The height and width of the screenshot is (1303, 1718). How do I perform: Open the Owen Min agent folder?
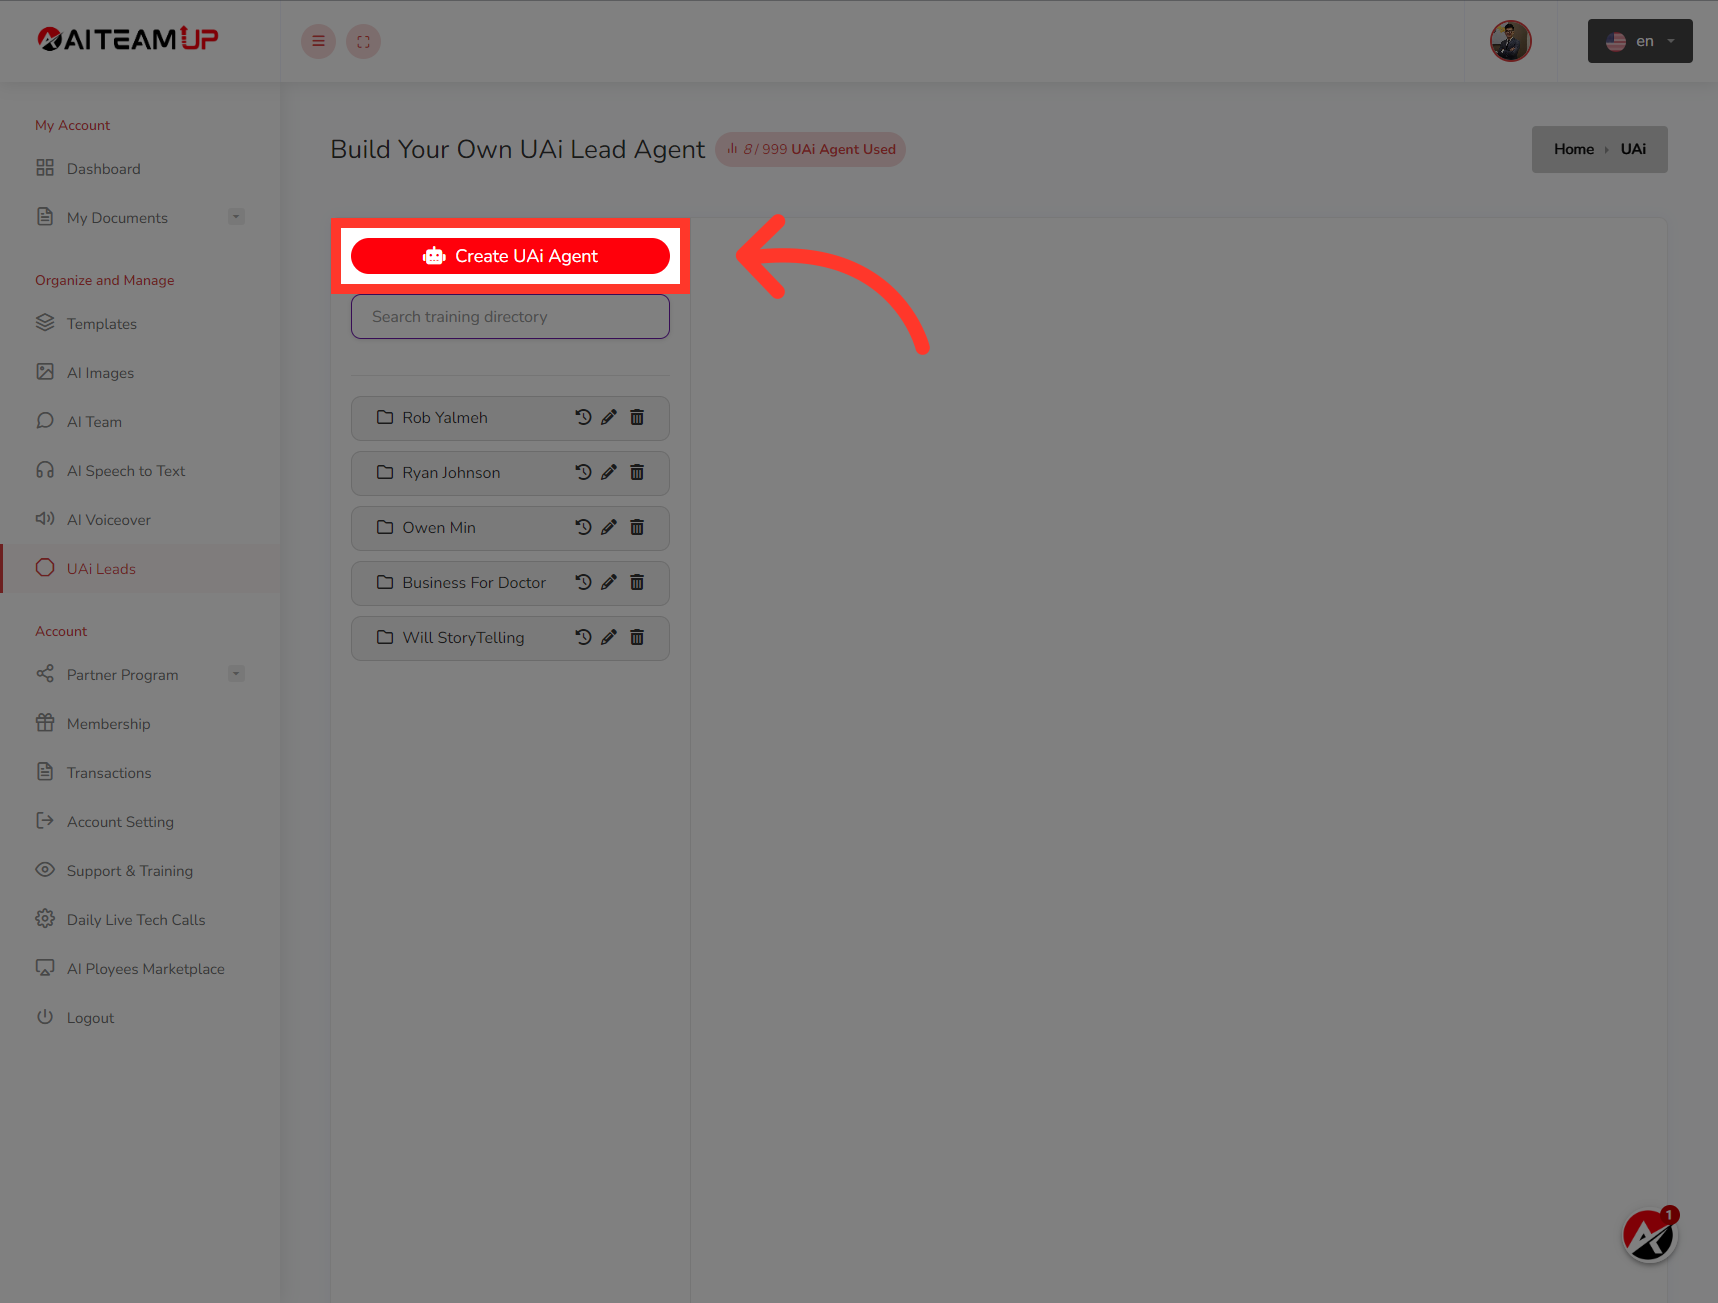[439, 528]
